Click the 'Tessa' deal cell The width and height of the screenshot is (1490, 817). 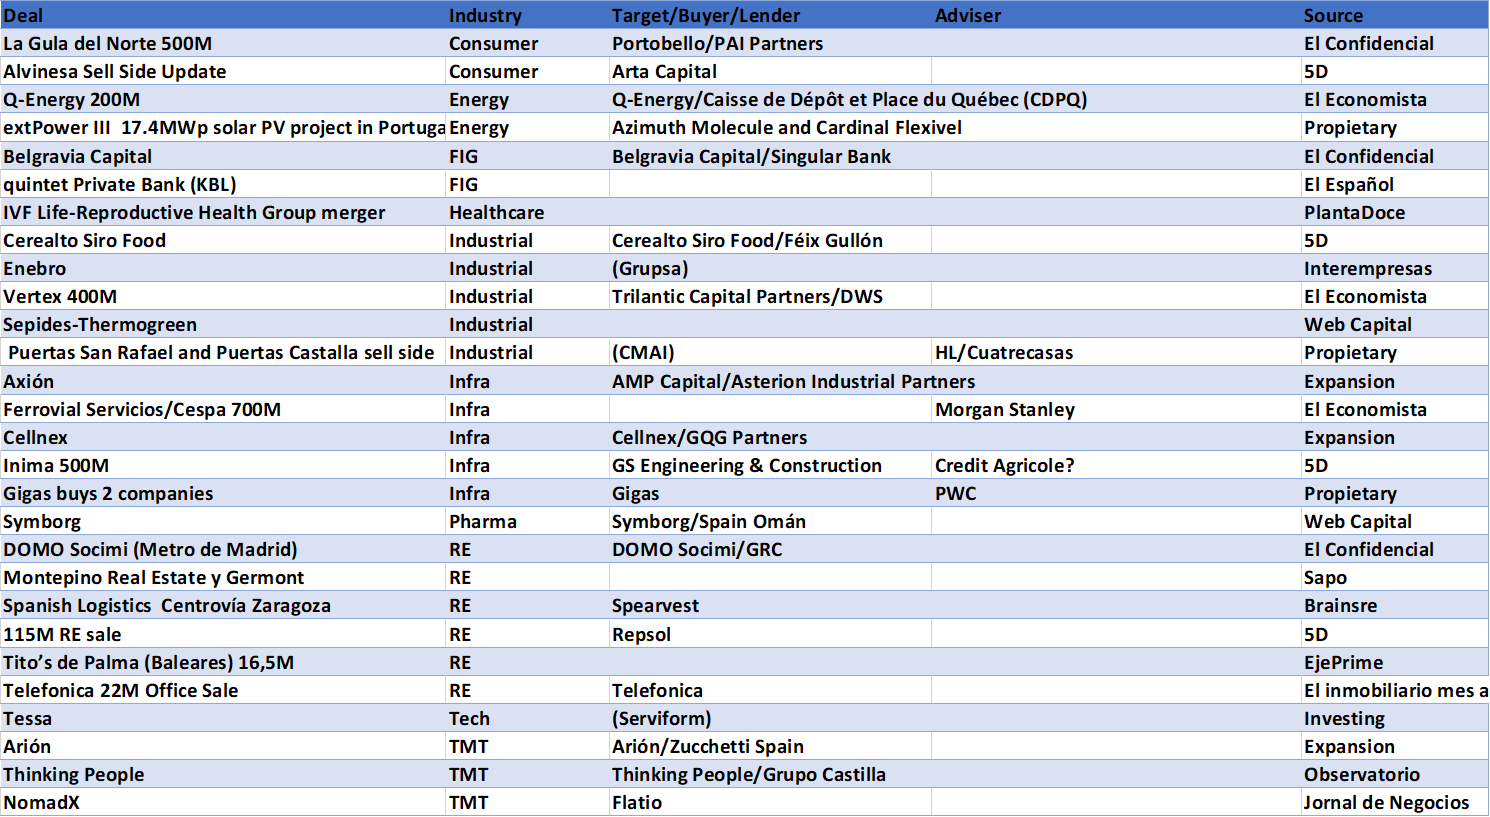tap(223, 718)
